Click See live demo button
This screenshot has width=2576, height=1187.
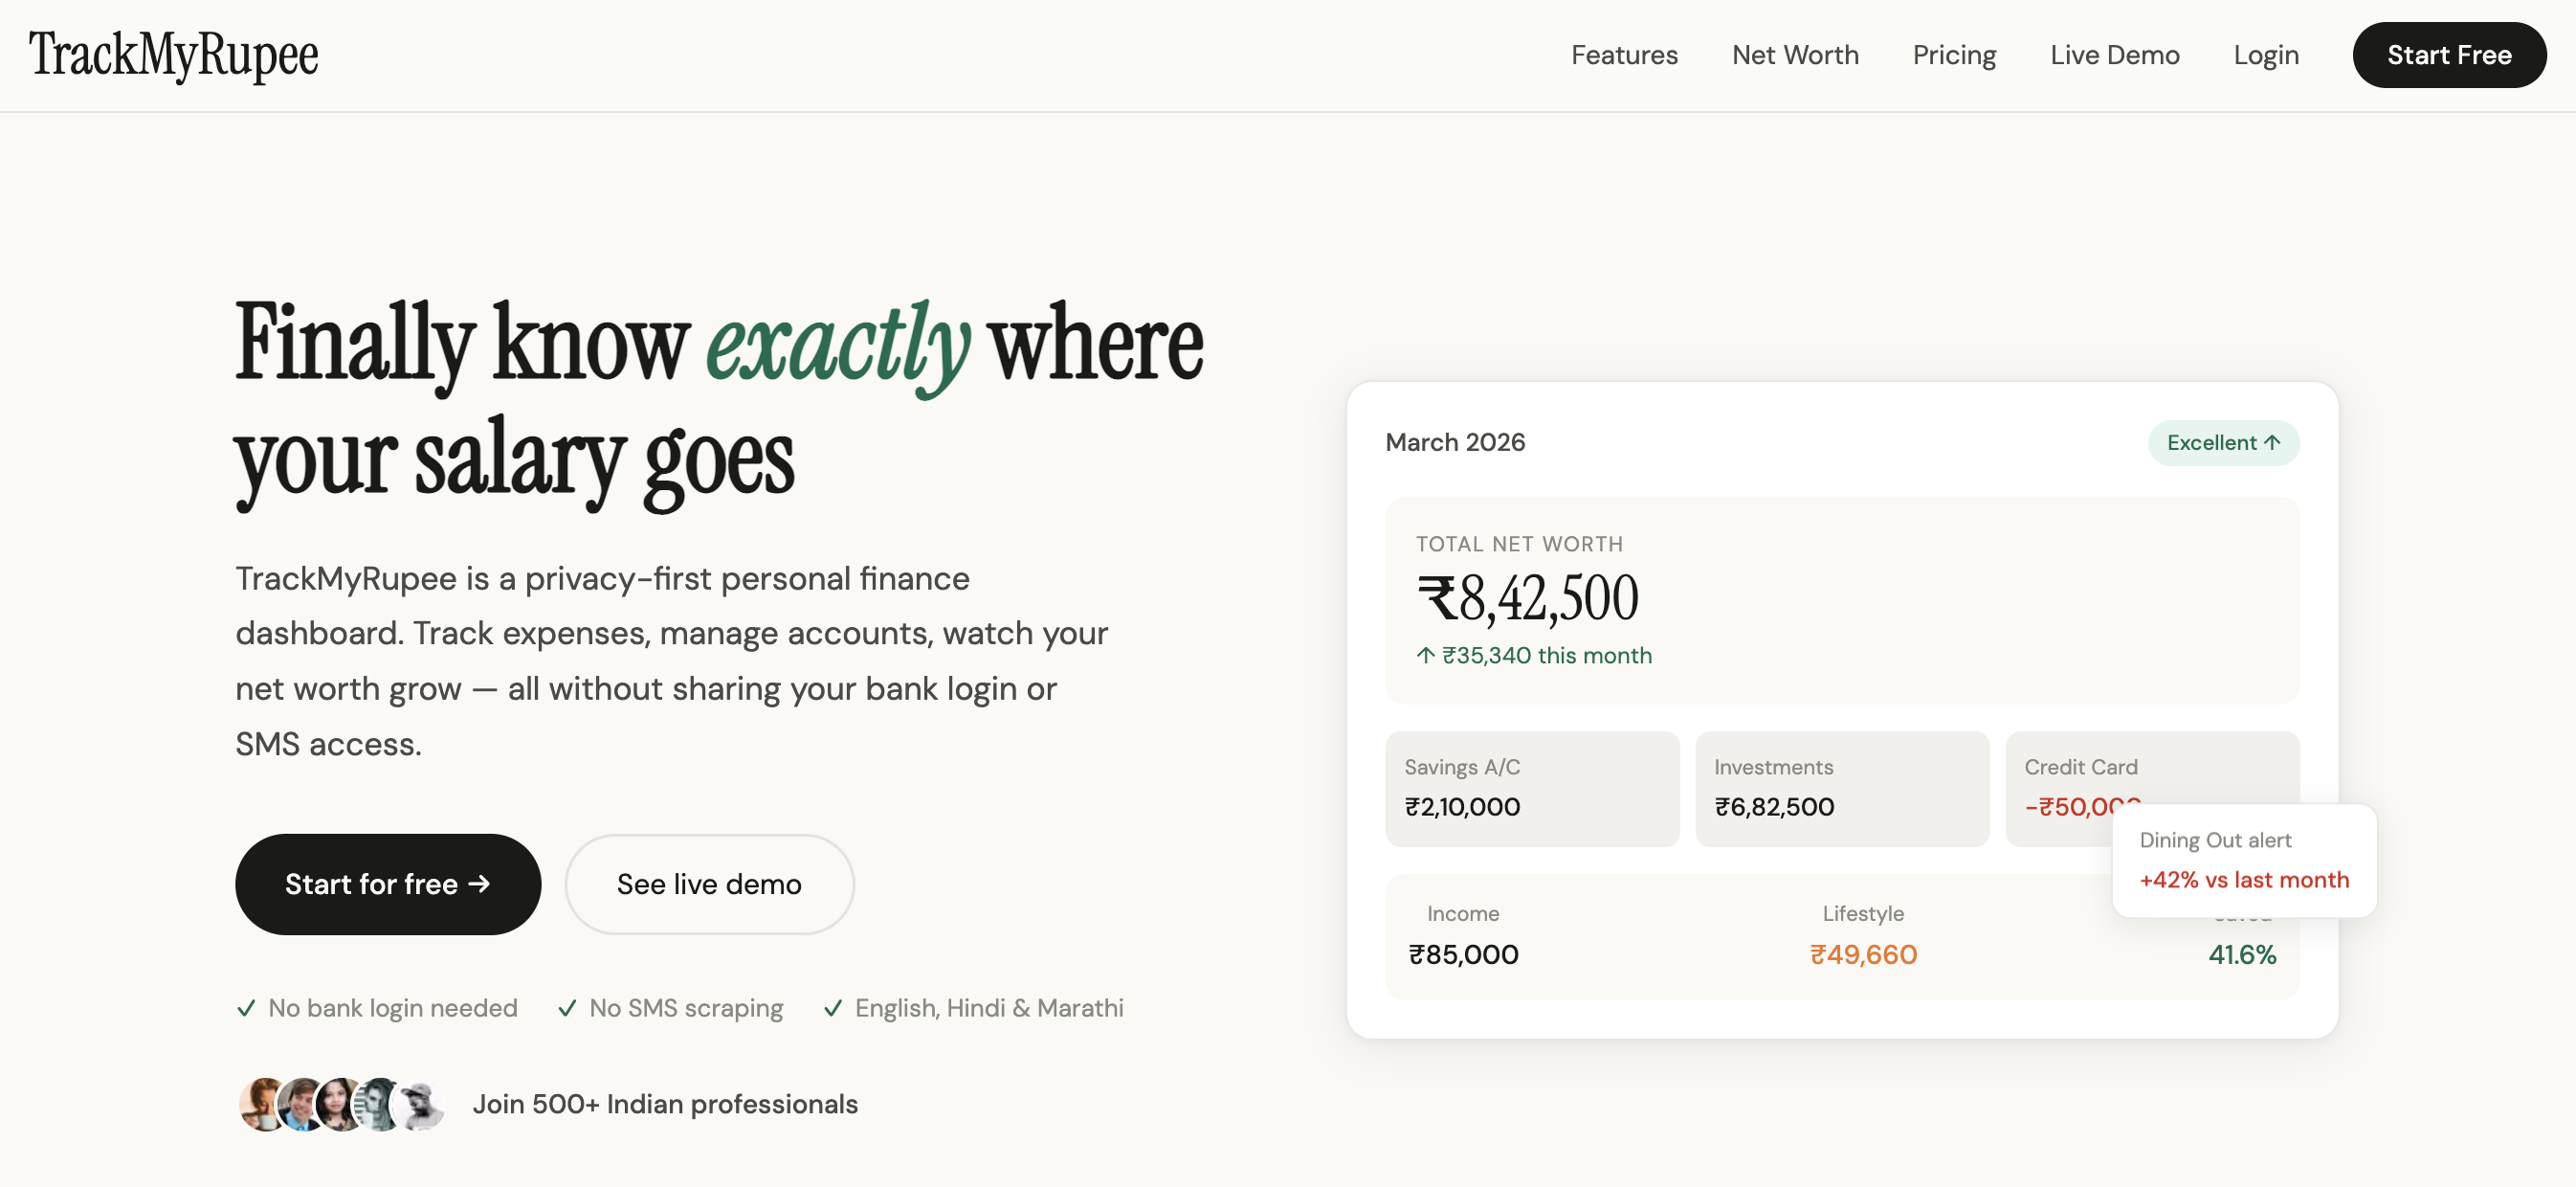(x=709, y=884)
